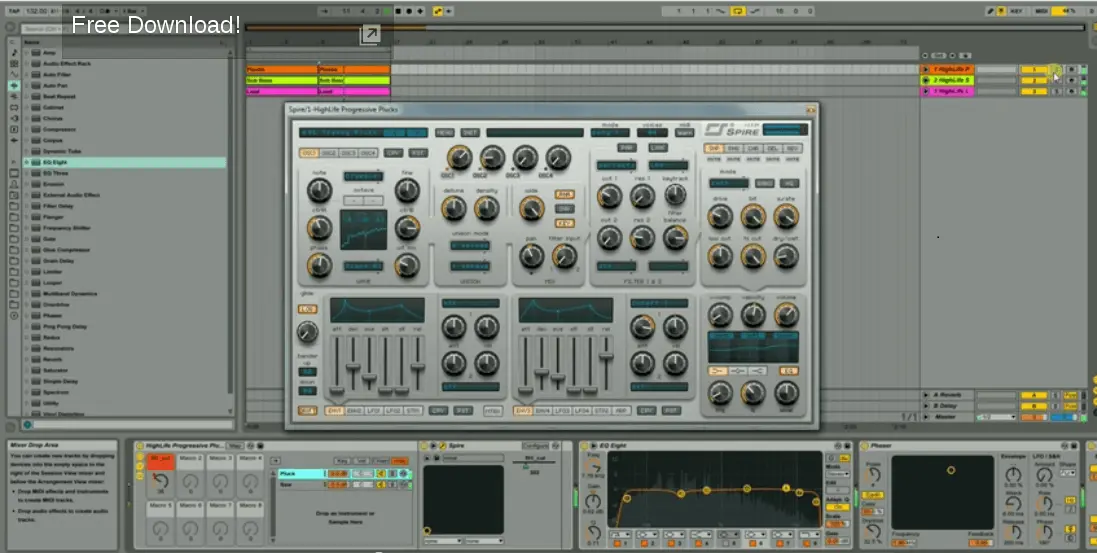1097x553 pixels.
Task: Select 'Limiter' in the browser list
Action: (52, 272)
